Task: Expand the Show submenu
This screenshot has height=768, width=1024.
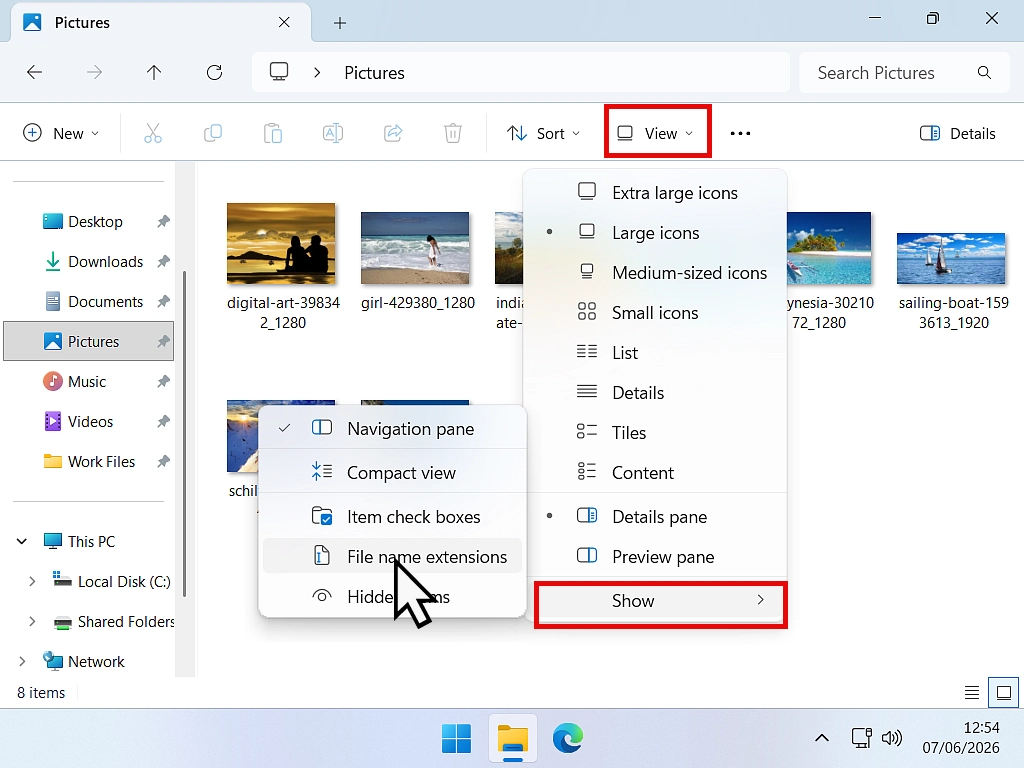Action: click(x=660, y=601)
